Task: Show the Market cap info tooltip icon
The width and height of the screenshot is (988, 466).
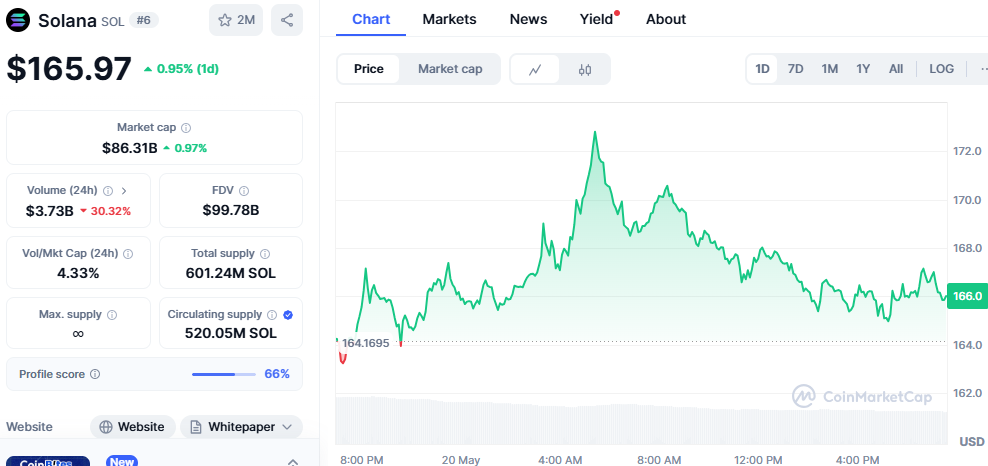Action: [186, 128]
